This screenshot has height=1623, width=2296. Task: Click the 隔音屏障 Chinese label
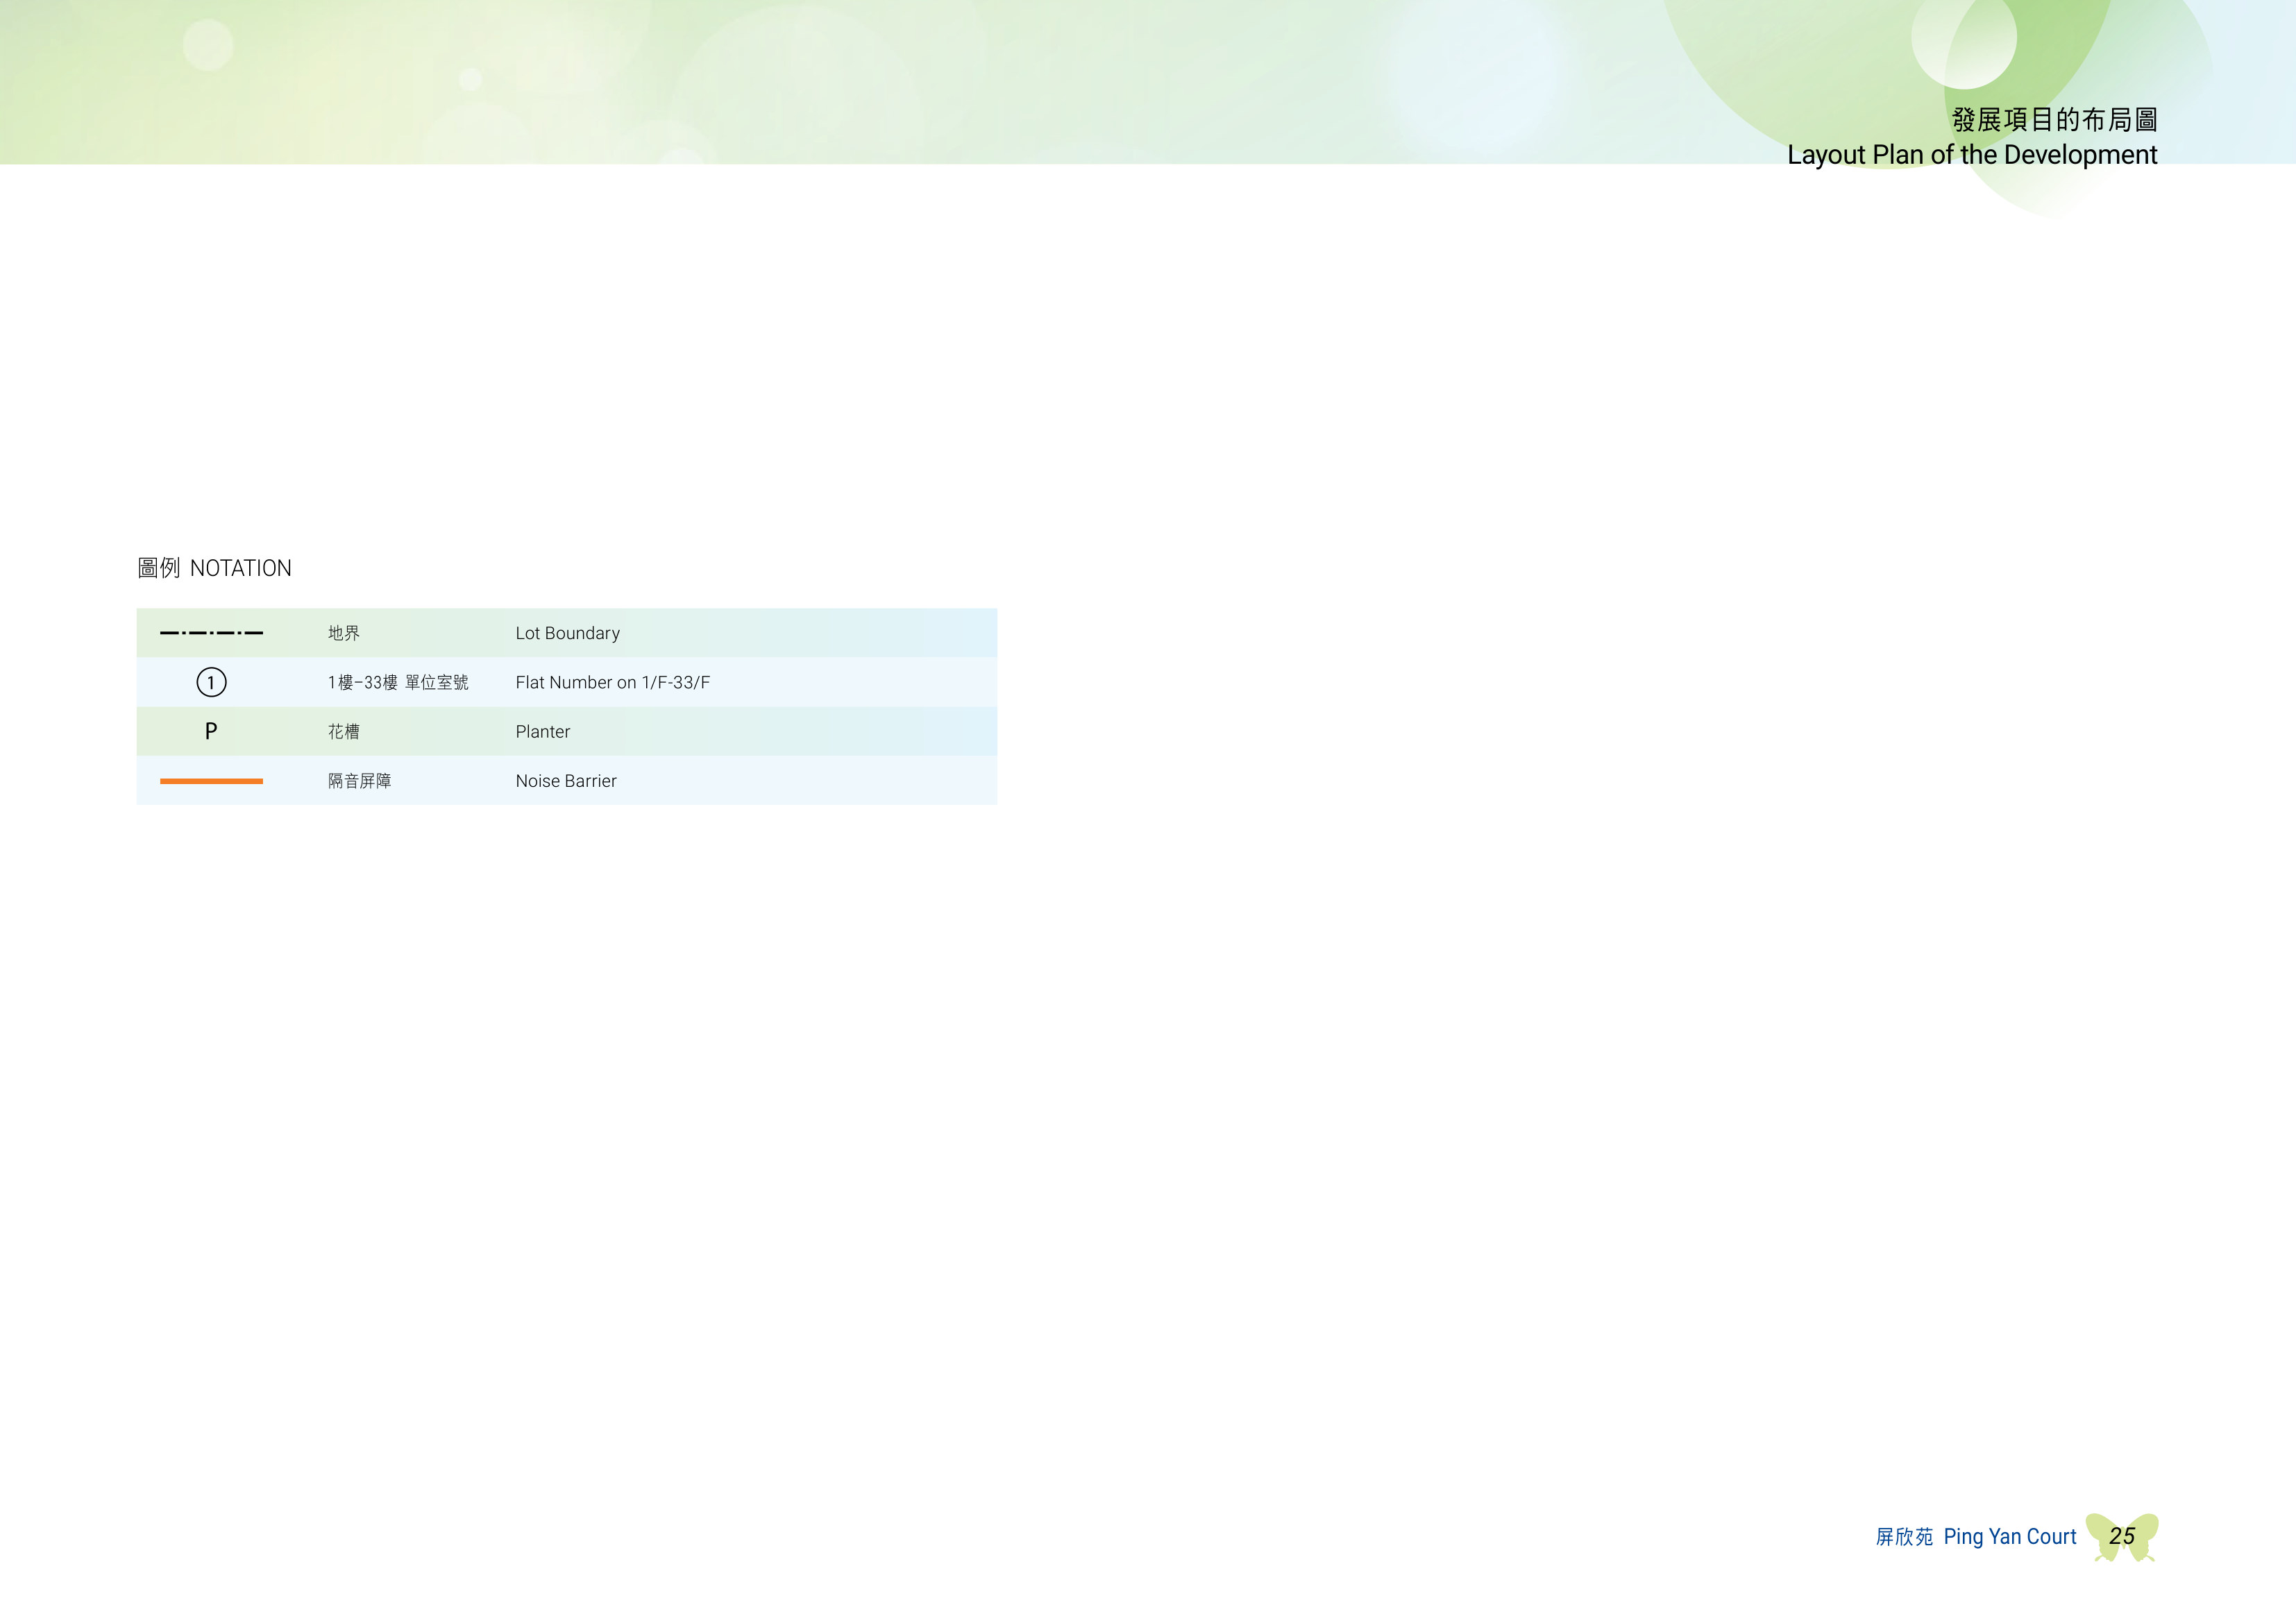360,781
